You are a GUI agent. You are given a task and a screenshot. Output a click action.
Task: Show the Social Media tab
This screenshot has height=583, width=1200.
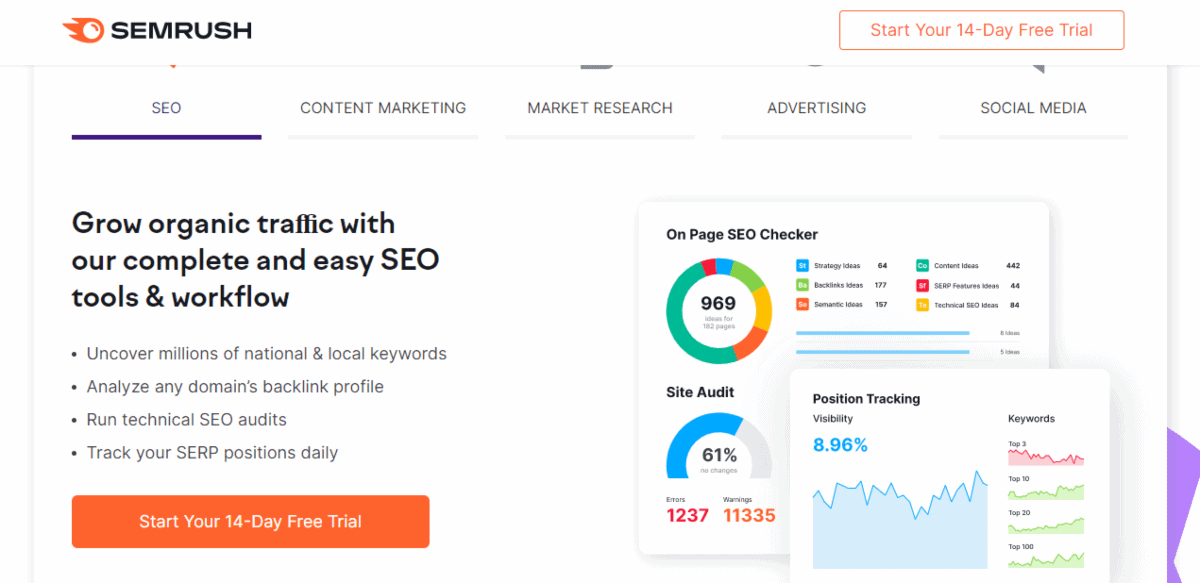pos(1033,108)
